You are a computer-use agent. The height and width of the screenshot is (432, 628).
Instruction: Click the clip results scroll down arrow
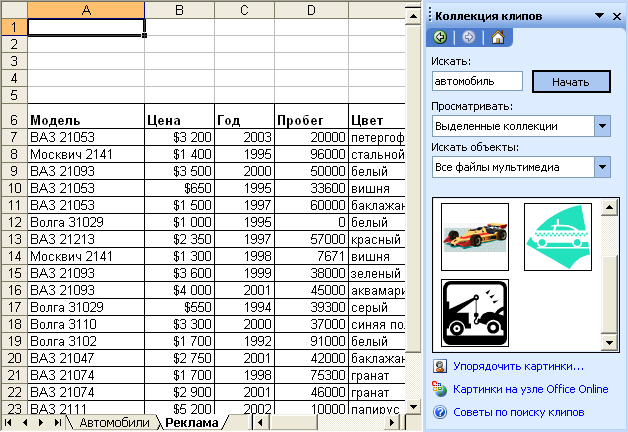(x=609, y=342)
